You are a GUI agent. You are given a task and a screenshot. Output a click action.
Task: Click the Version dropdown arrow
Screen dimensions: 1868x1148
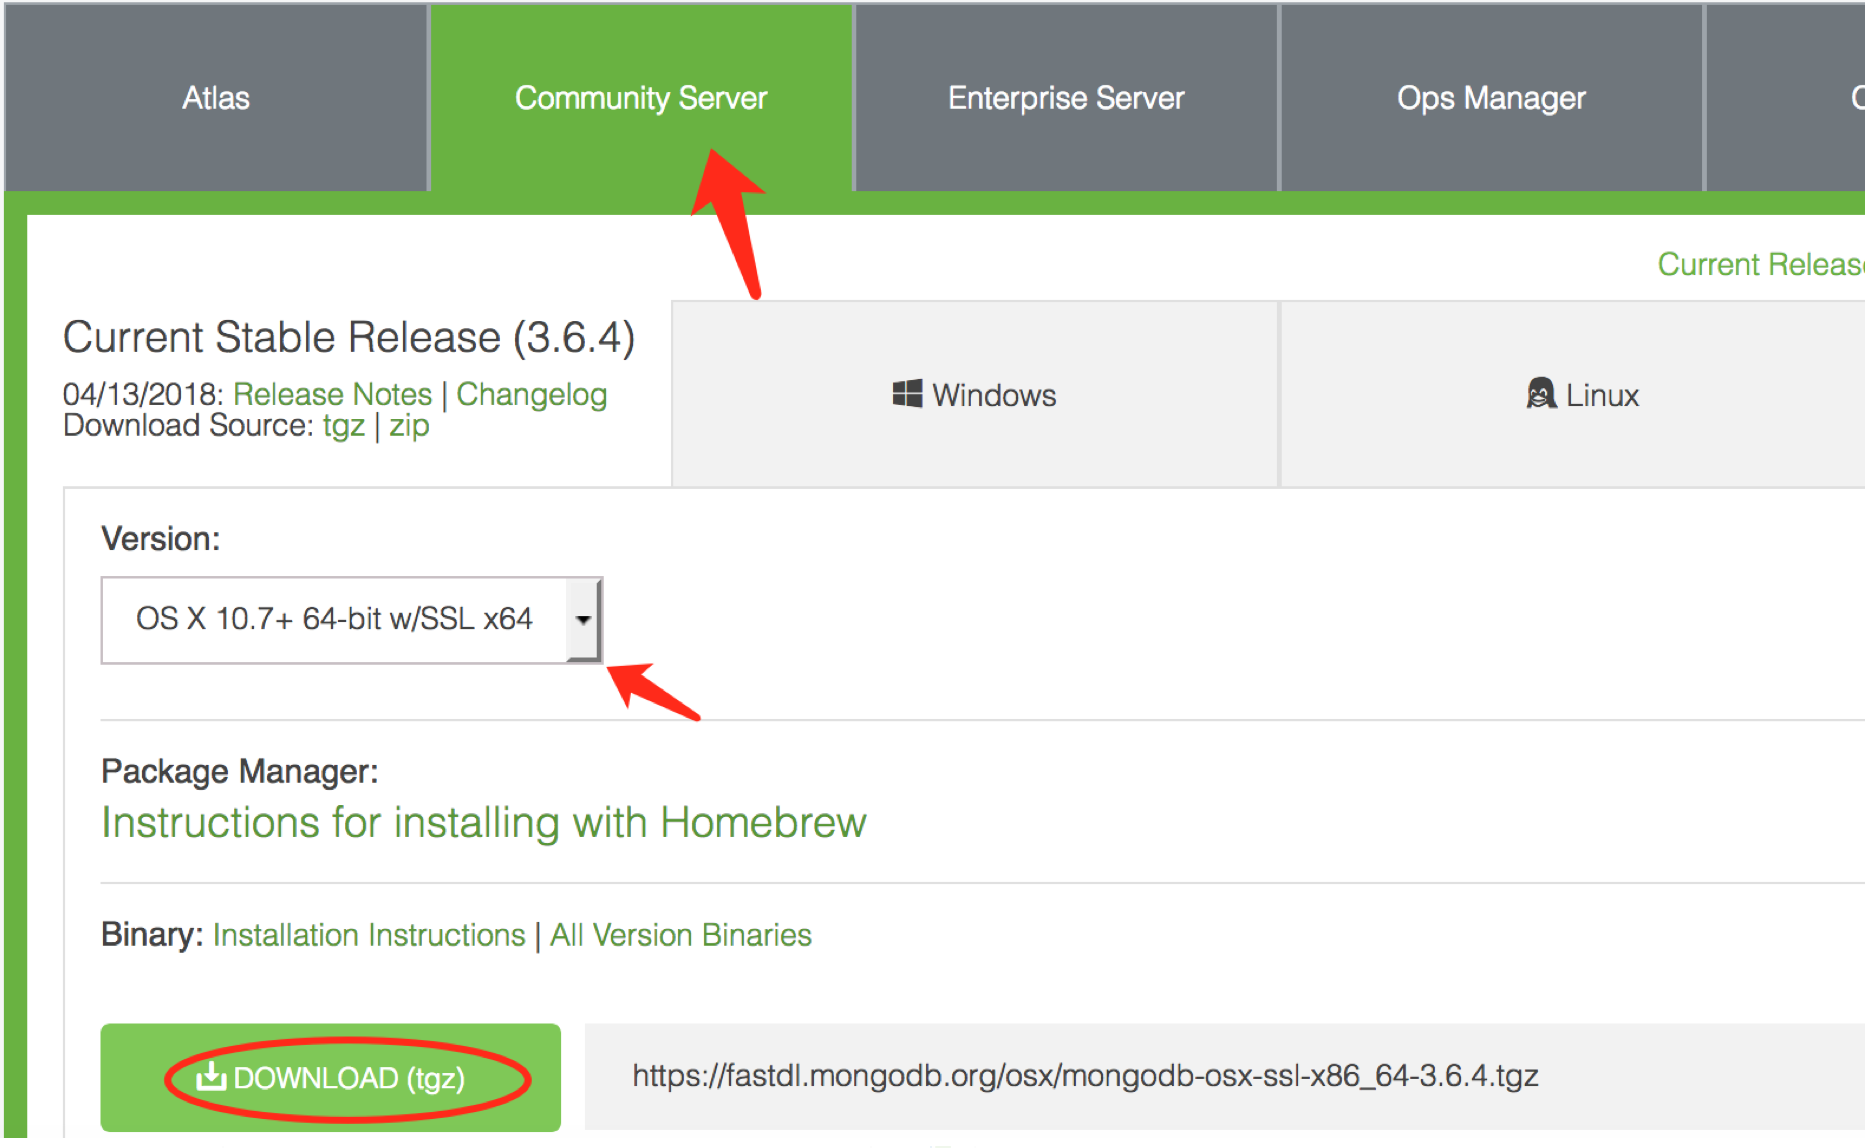[583, 619]
